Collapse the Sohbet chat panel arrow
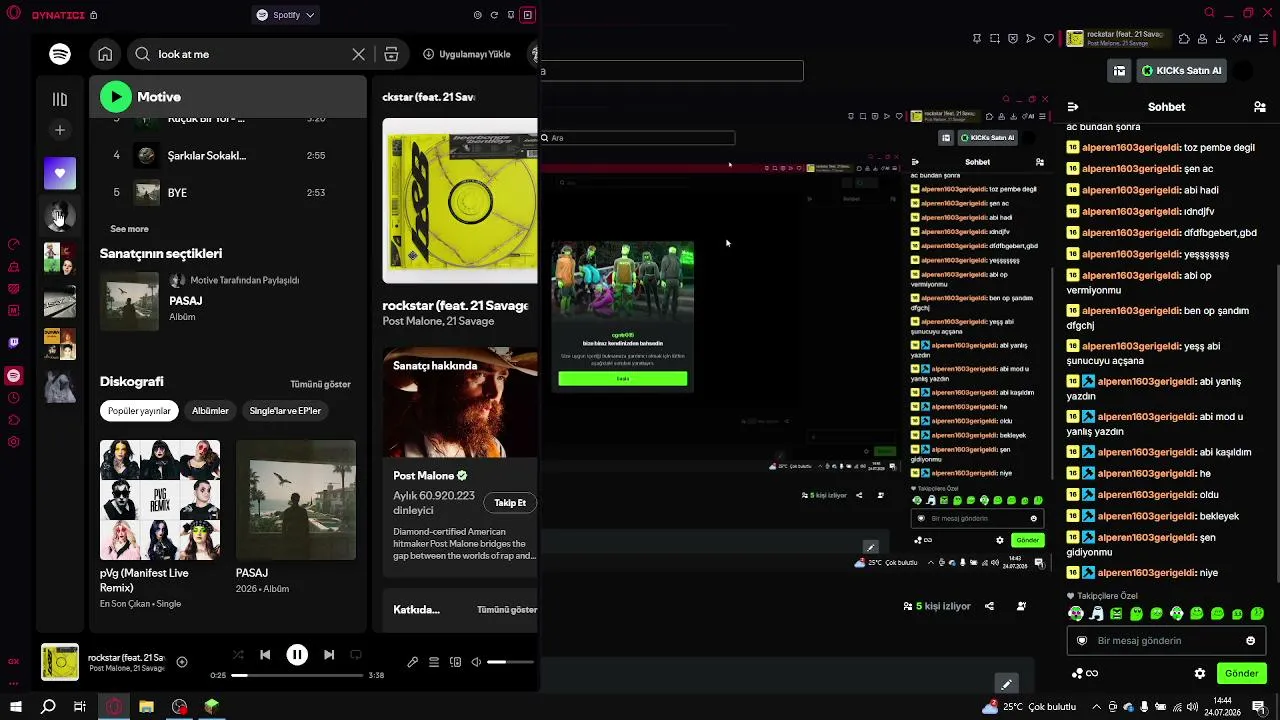This screenshot has height=720, width=1280. coord(1072,107)
